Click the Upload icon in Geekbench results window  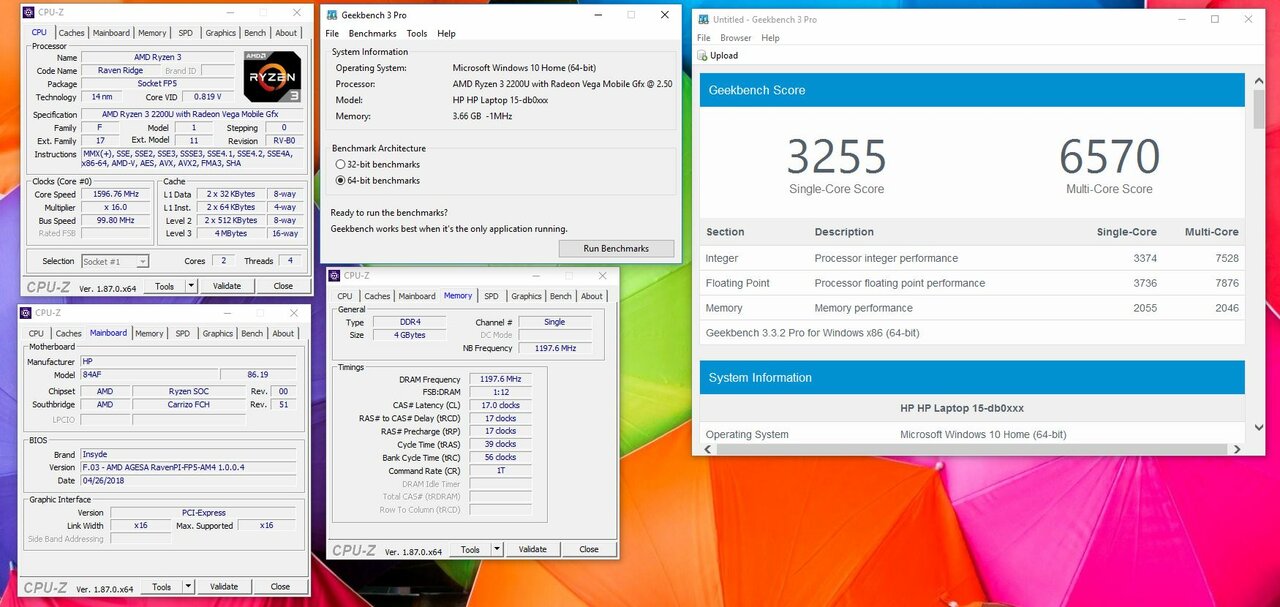click(702, 56)
